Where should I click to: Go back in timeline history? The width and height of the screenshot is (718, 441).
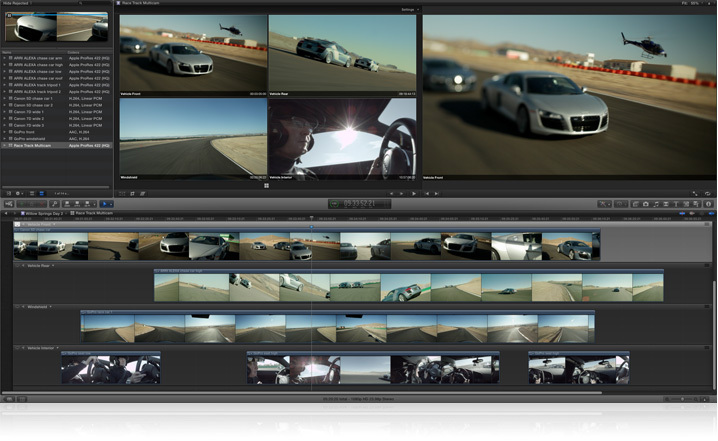click(x=6, y=213)
